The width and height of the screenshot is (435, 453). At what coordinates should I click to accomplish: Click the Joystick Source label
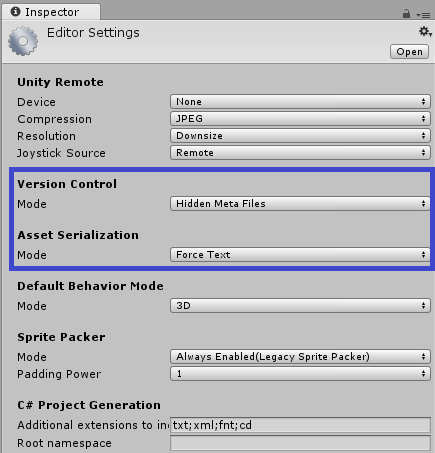pyautogui.click(x=61, y=153)
